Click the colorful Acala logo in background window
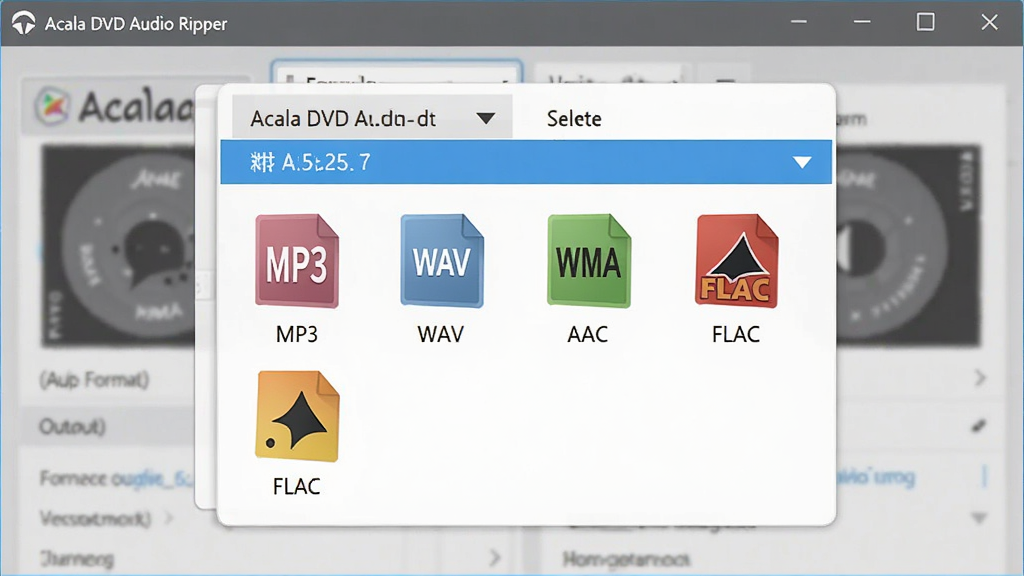Viewport: 1024px width, 576px height. pos(52,106)
